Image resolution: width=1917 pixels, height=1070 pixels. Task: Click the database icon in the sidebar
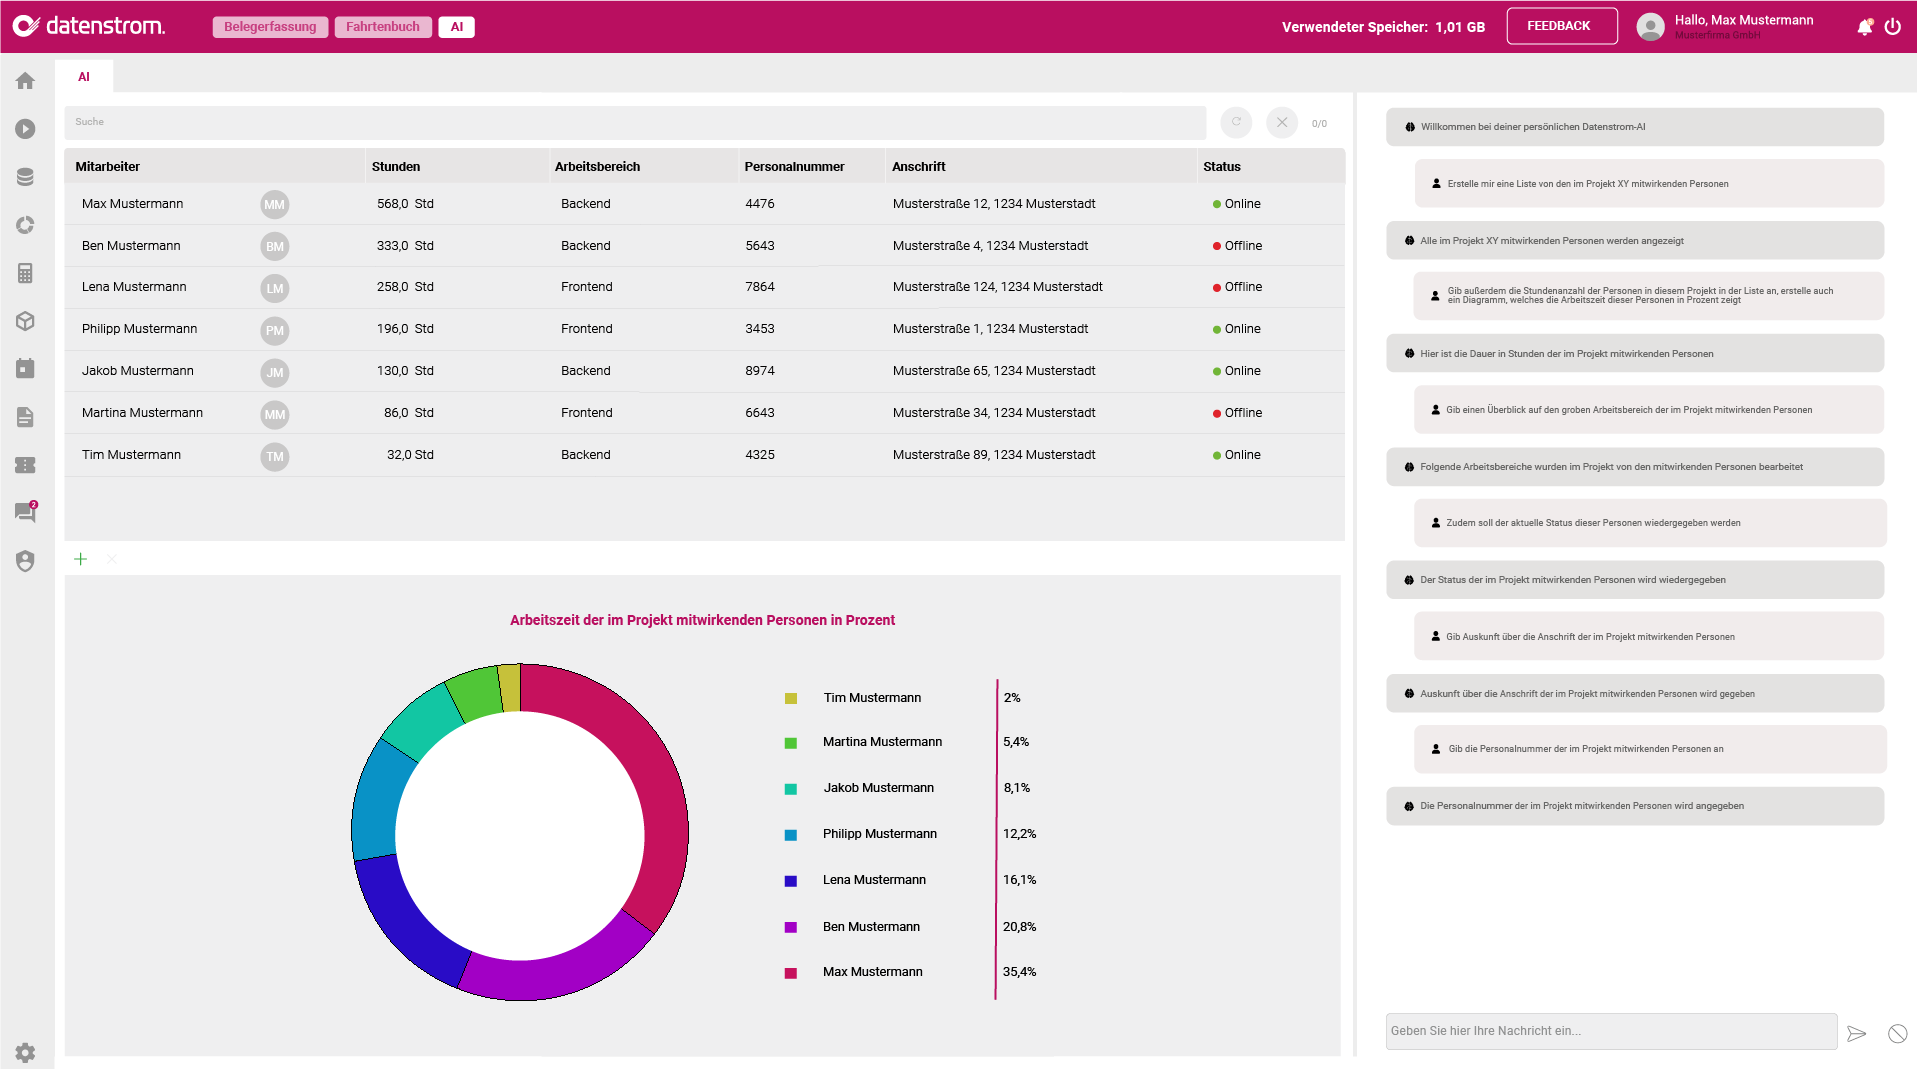(x=25, y=177)
